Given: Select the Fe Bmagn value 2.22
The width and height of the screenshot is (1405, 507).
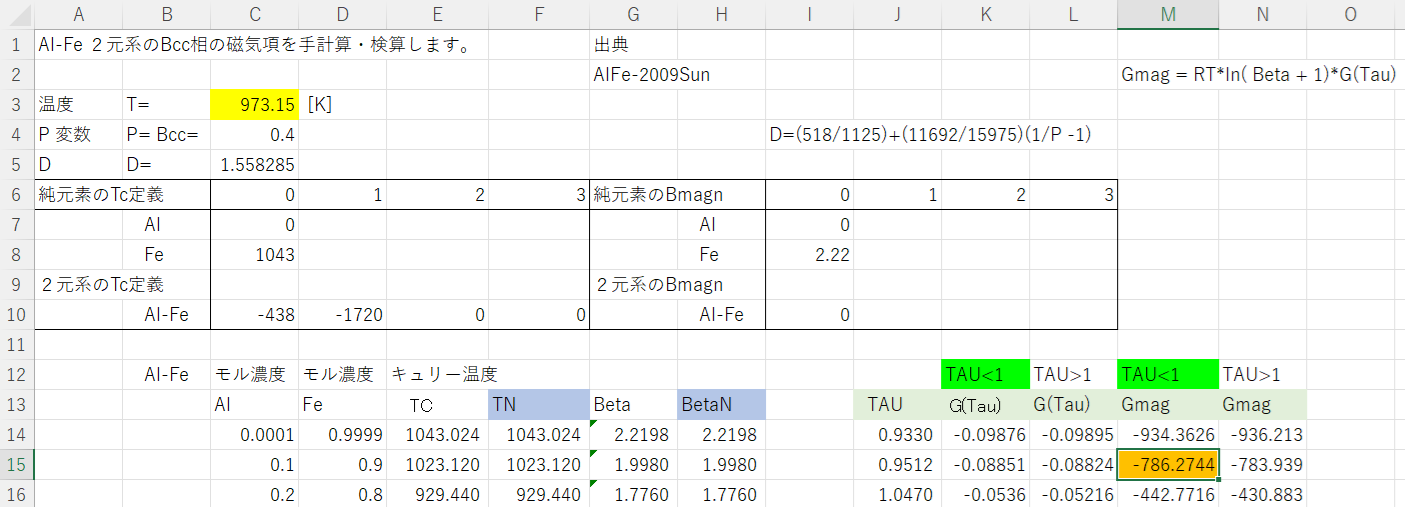Looking at the screenshot, I should pyautogui.click(x=809, y=255).
